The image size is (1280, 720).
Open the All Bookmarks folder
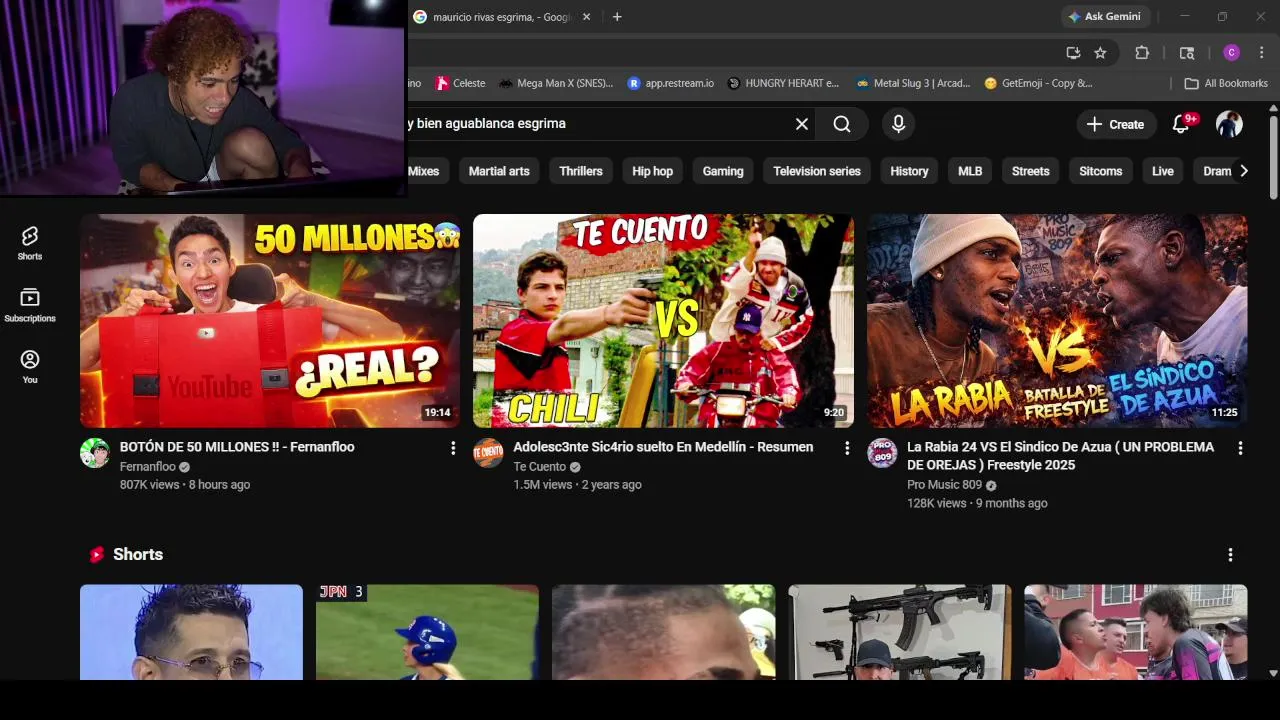pos(1226,83)
